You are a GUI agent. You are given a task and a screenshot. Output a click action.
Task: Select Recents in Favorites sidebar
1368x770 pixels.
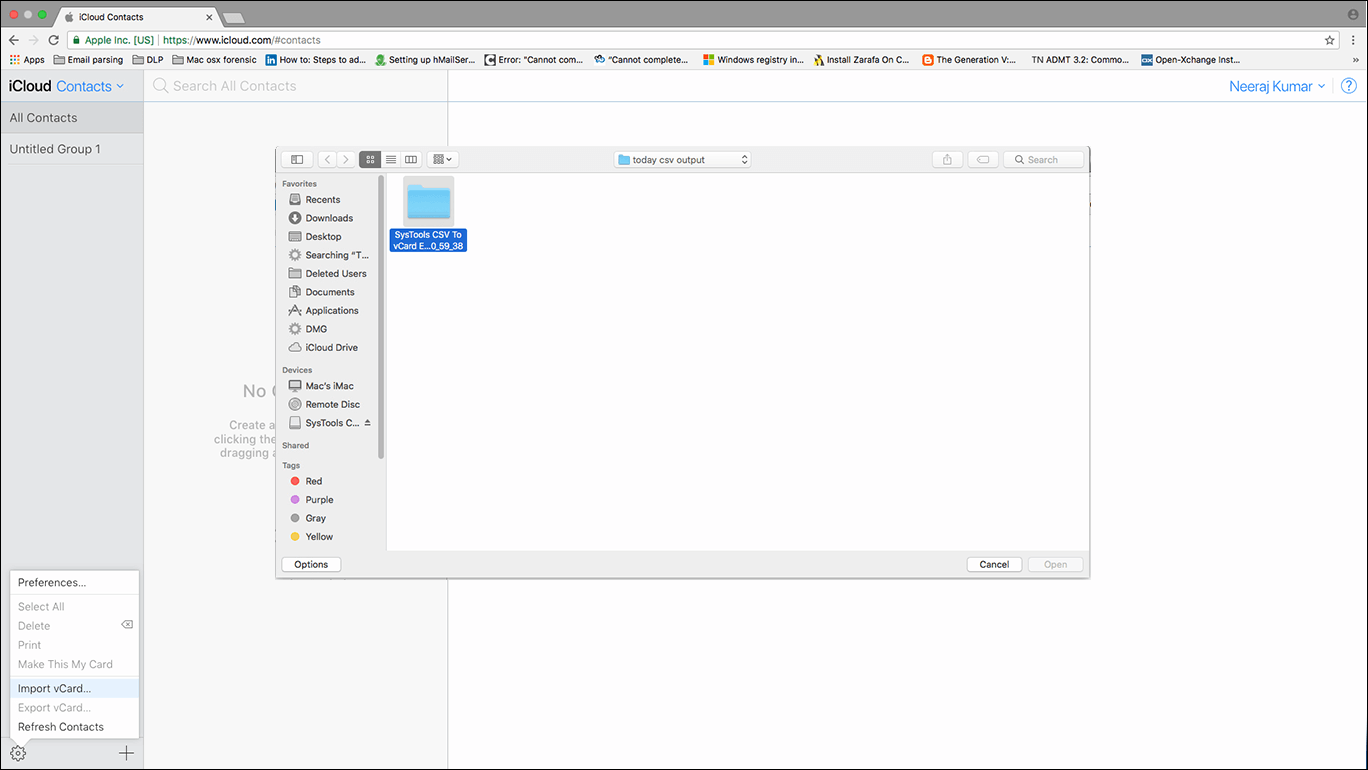[x=322, y=199]
